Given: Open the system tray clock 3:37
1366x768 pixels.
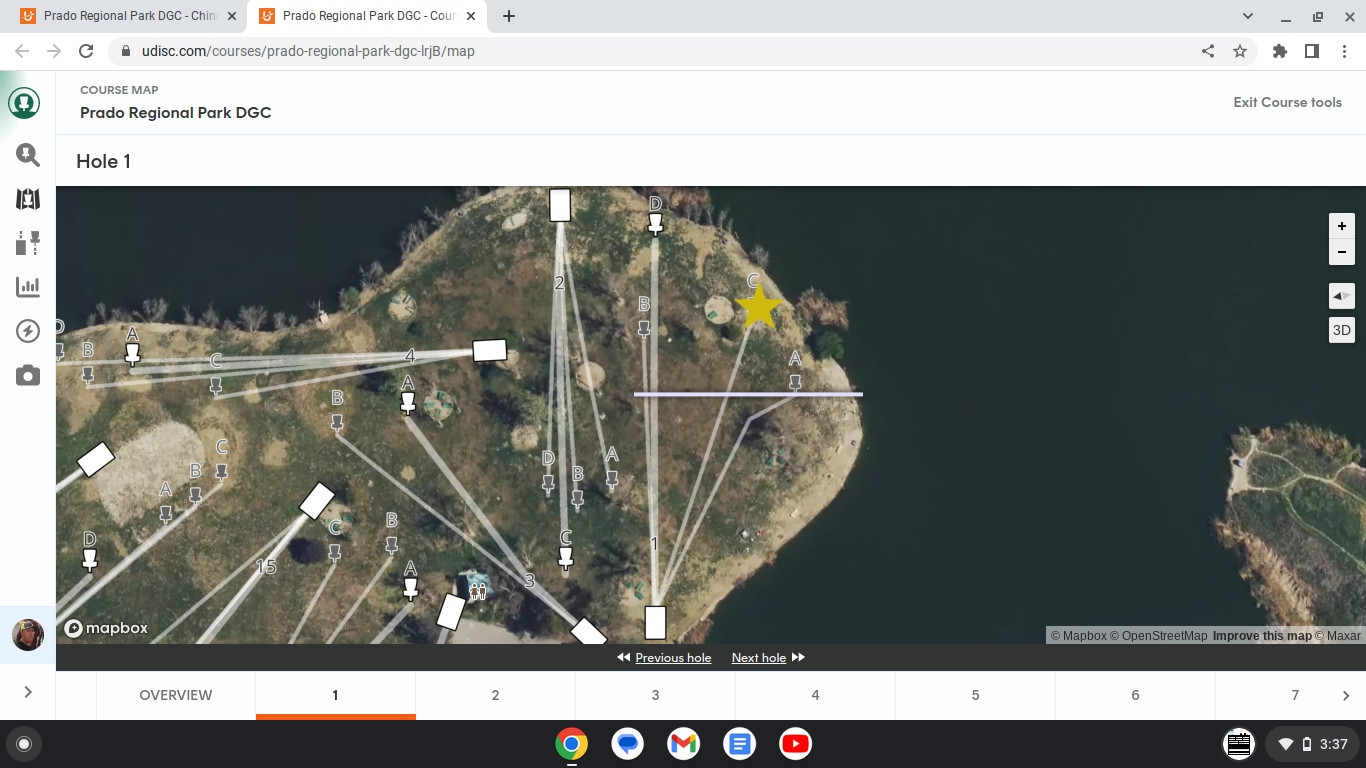Looking at the screenshot, I should (x=1334, y=744).
